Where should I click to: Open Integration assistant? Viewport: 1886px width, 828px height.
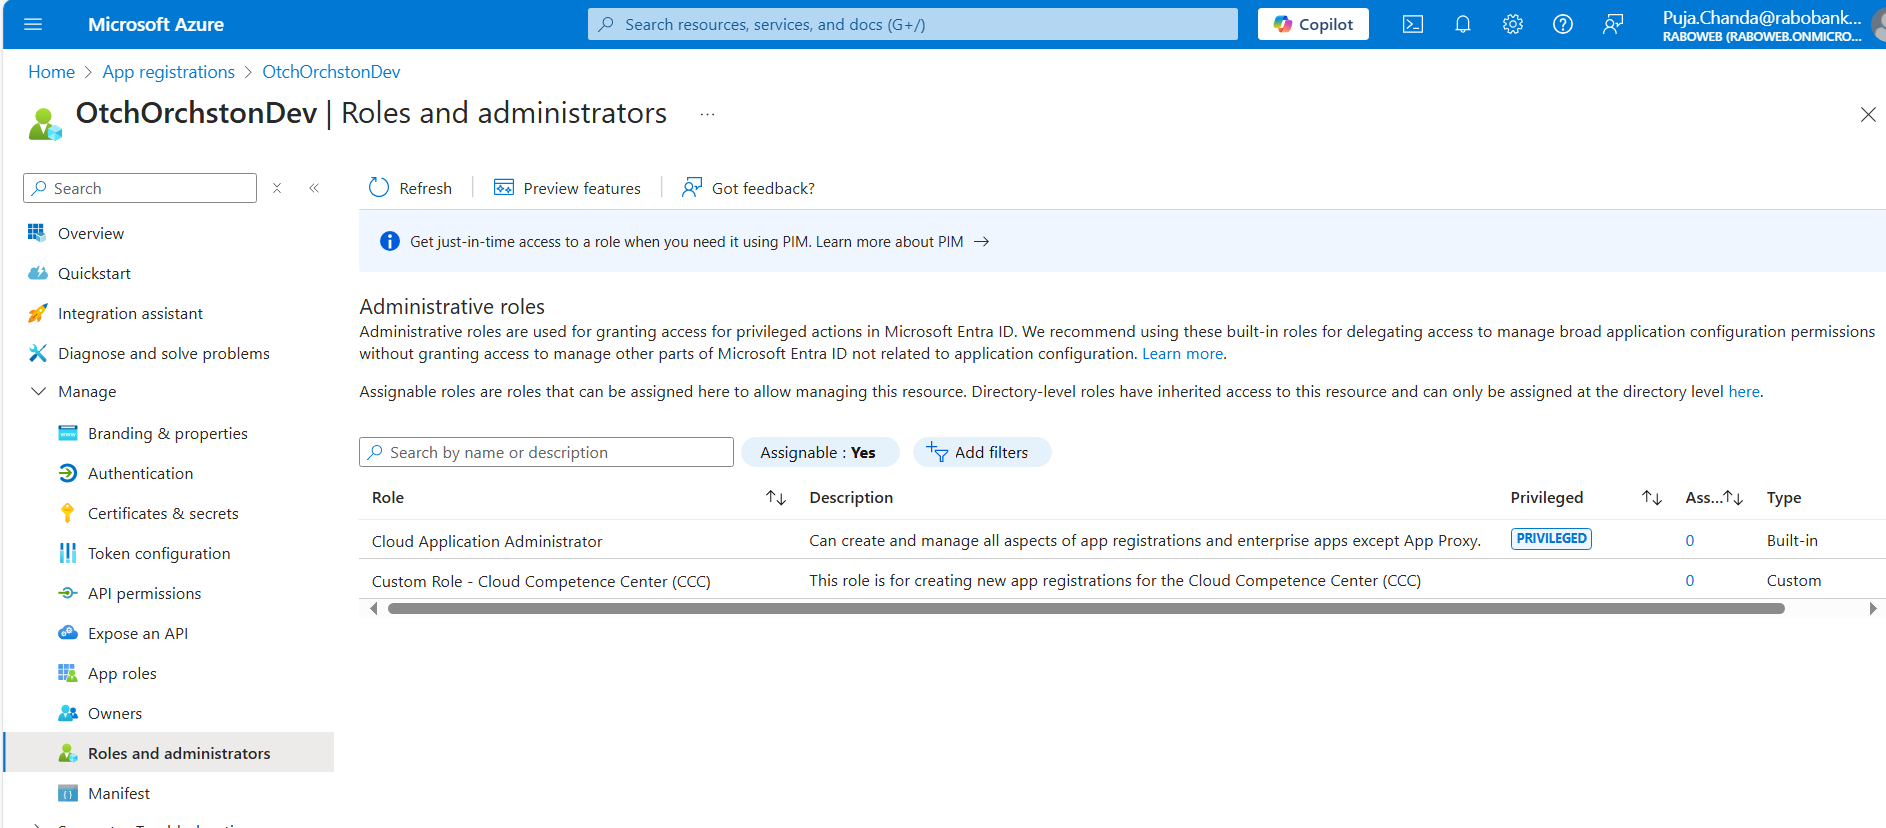coord(130,313)
